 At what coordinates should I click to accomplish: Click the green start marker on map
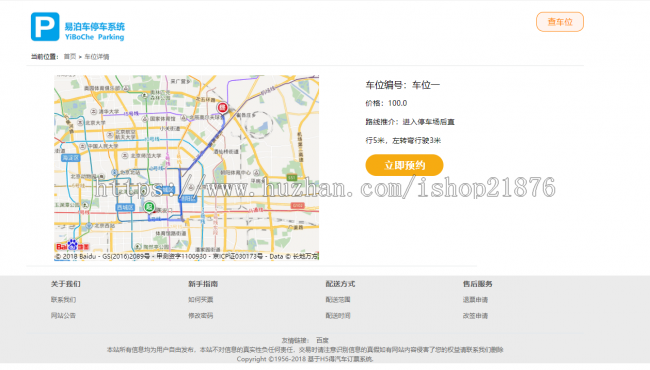pyautogui.click(x=149, y=206)
